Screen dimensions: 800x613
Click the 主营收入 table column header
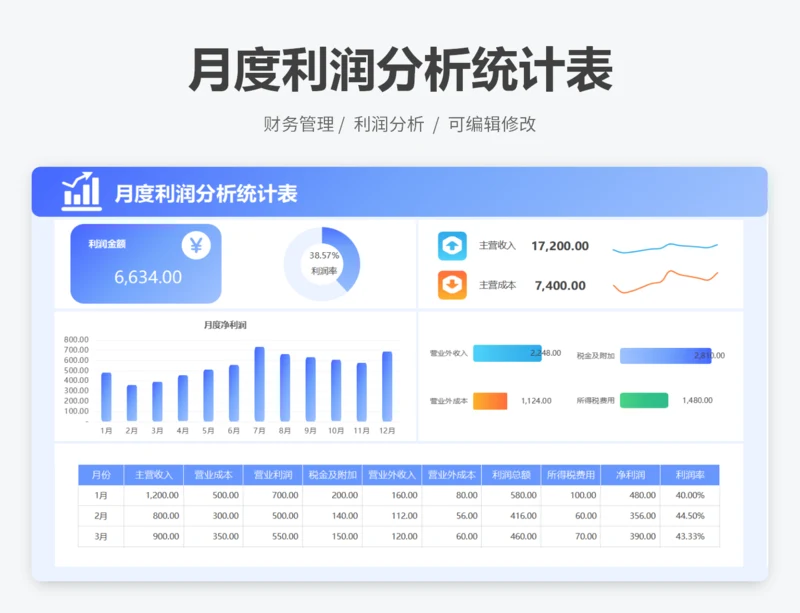tap(154, 475)
